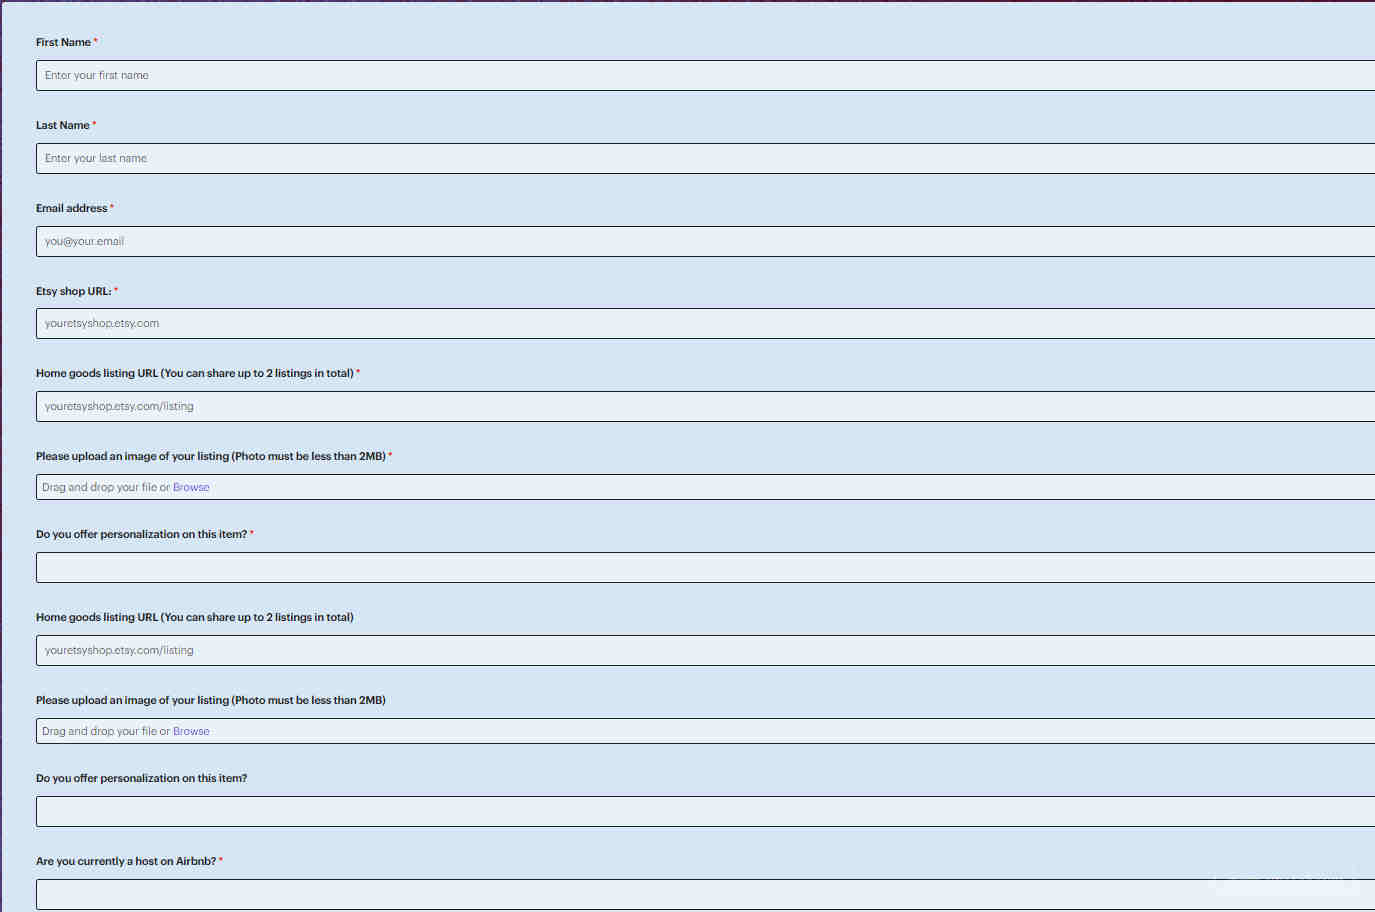This screenshot has width=1375, height=912.
Task: Open the Airbnb host dropdown
Action: pyautogui.click(x=700, y=894)
